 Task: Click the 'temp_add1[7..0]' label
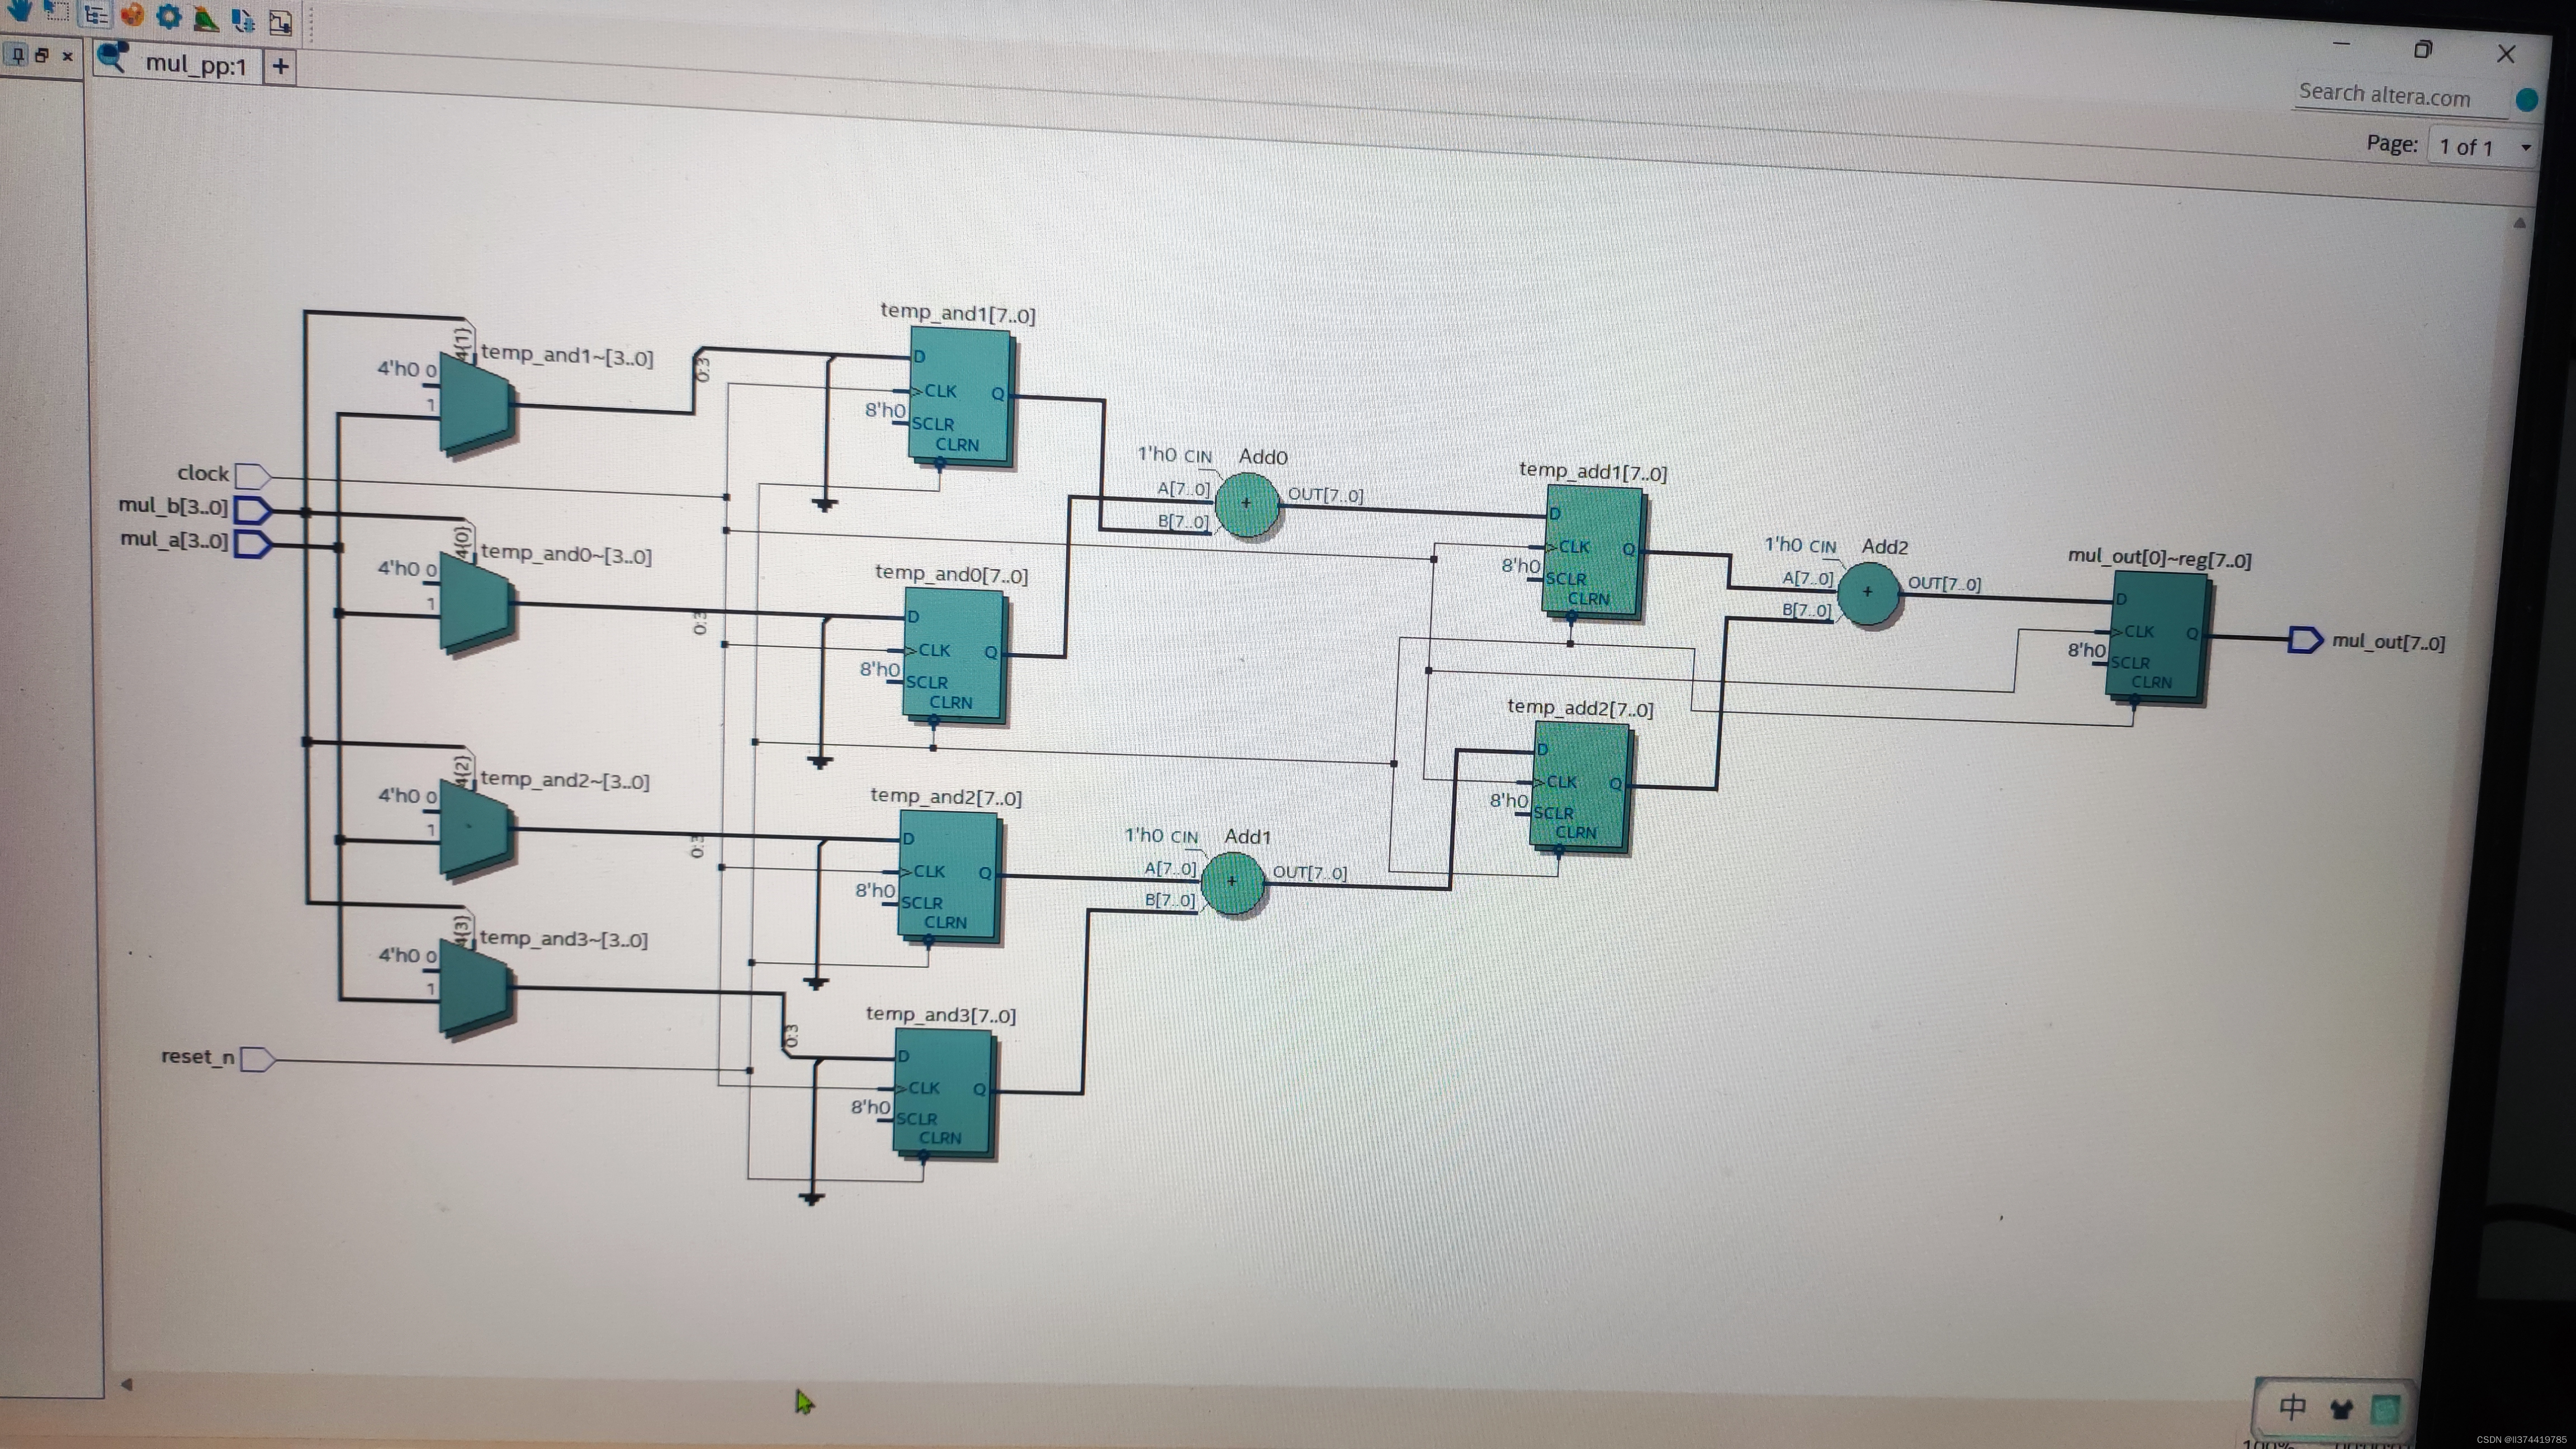(x=1593, y=471)
